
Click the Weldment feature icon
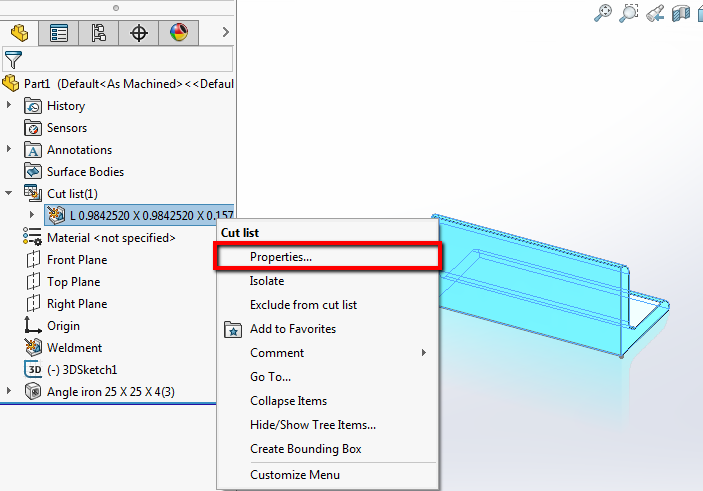coord(33,348)
